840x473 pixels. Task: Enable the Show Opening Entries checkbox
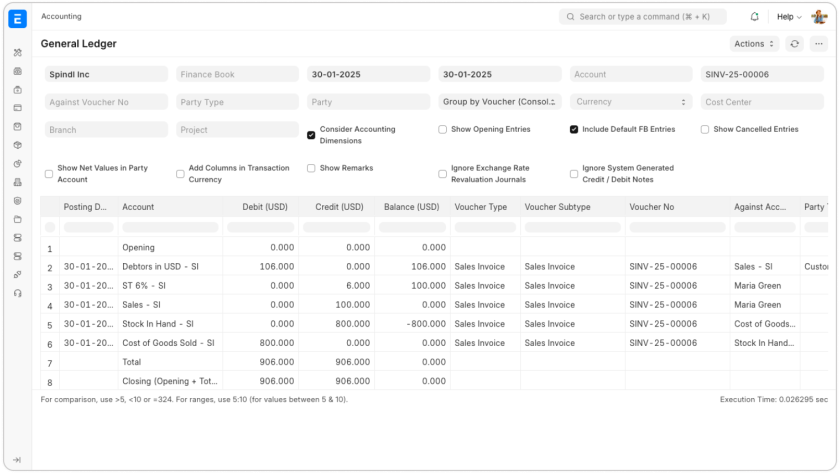pos(443,129)
